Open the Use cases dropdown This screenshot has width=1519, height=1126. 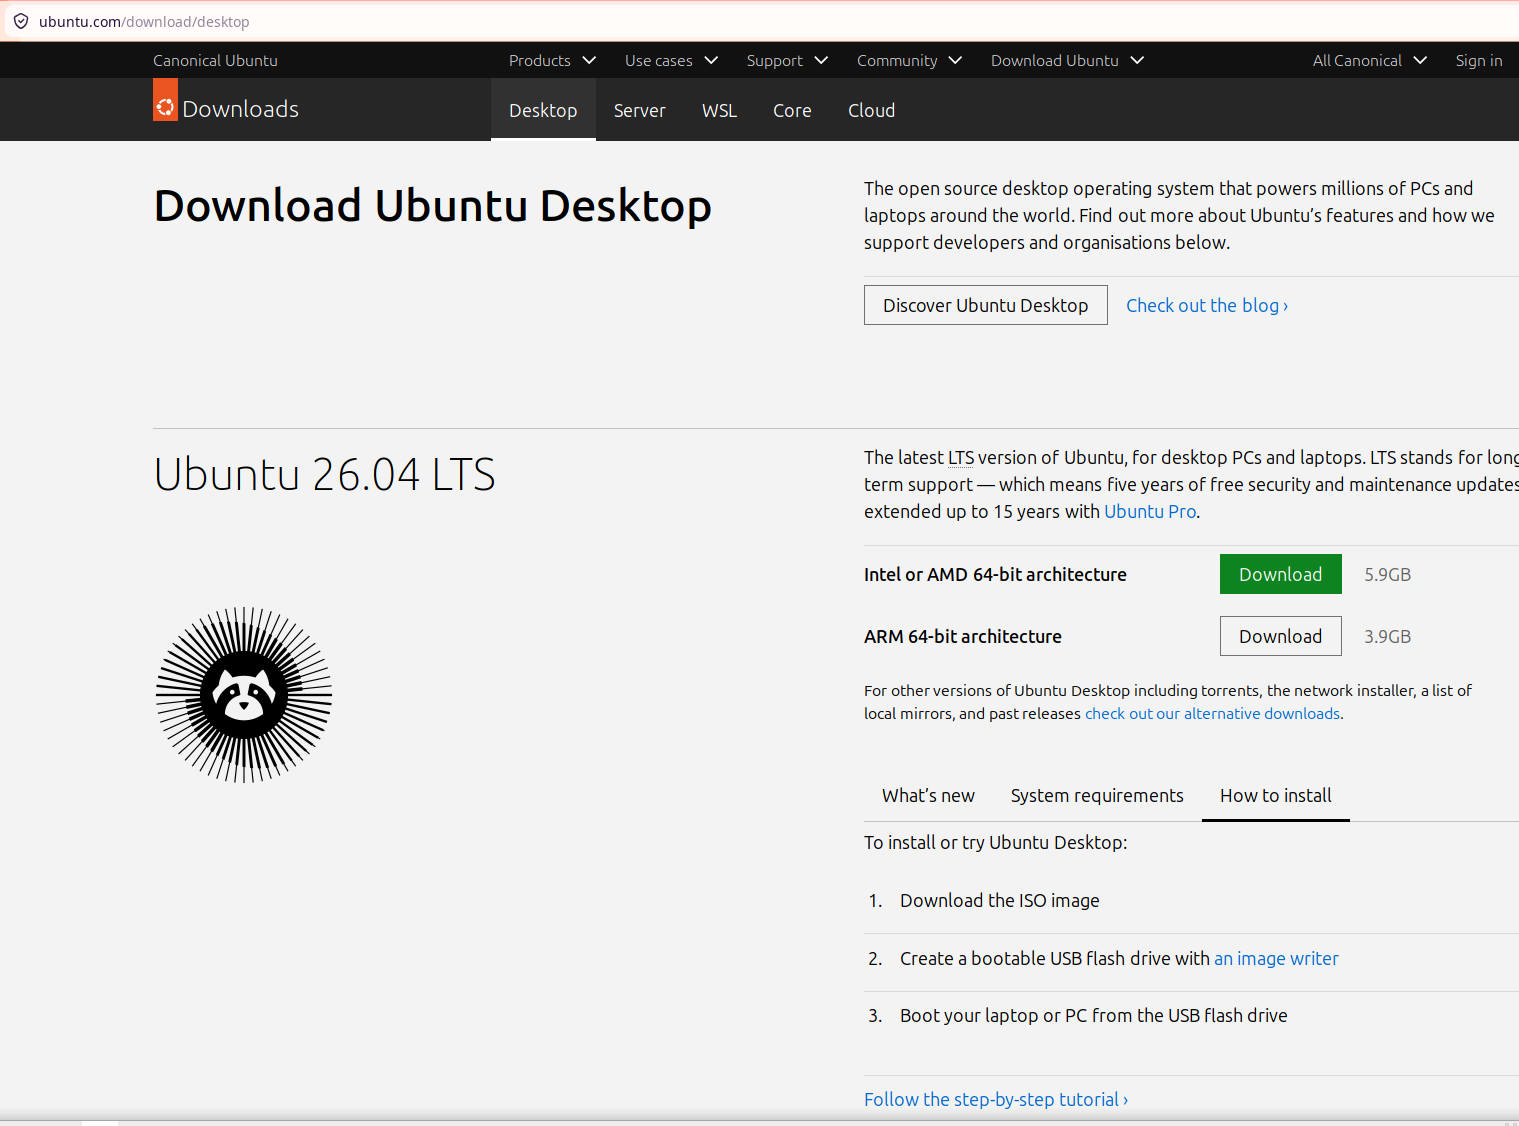[671, 60]
